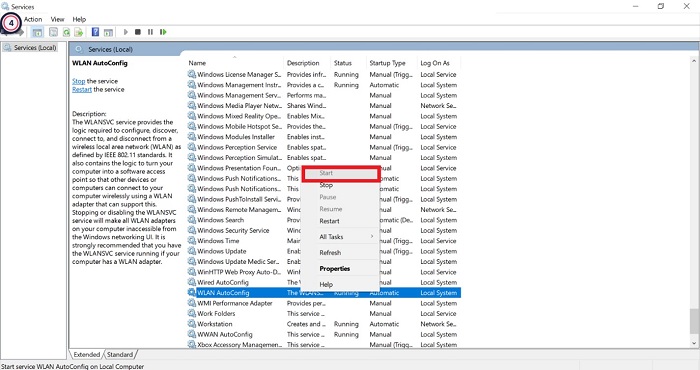Select Xbox Accessory Managemen.. service
700x370 pixels.
pyautogui.click(x=239, y=345)
